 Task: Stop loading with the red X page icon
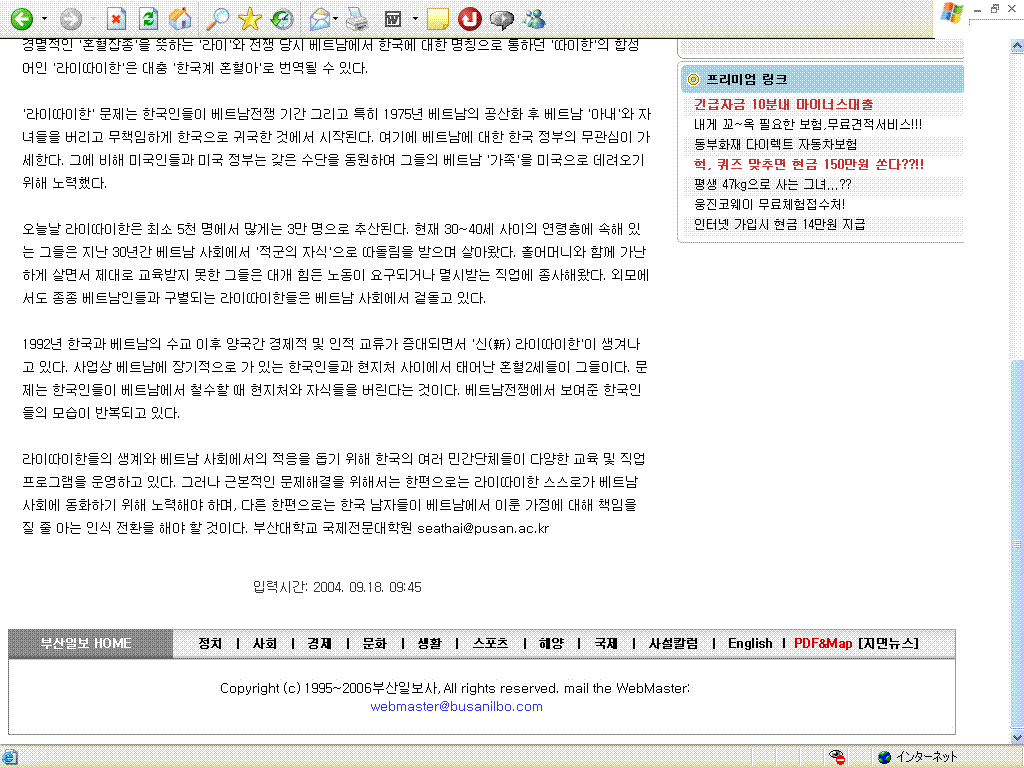pos(117,18)
